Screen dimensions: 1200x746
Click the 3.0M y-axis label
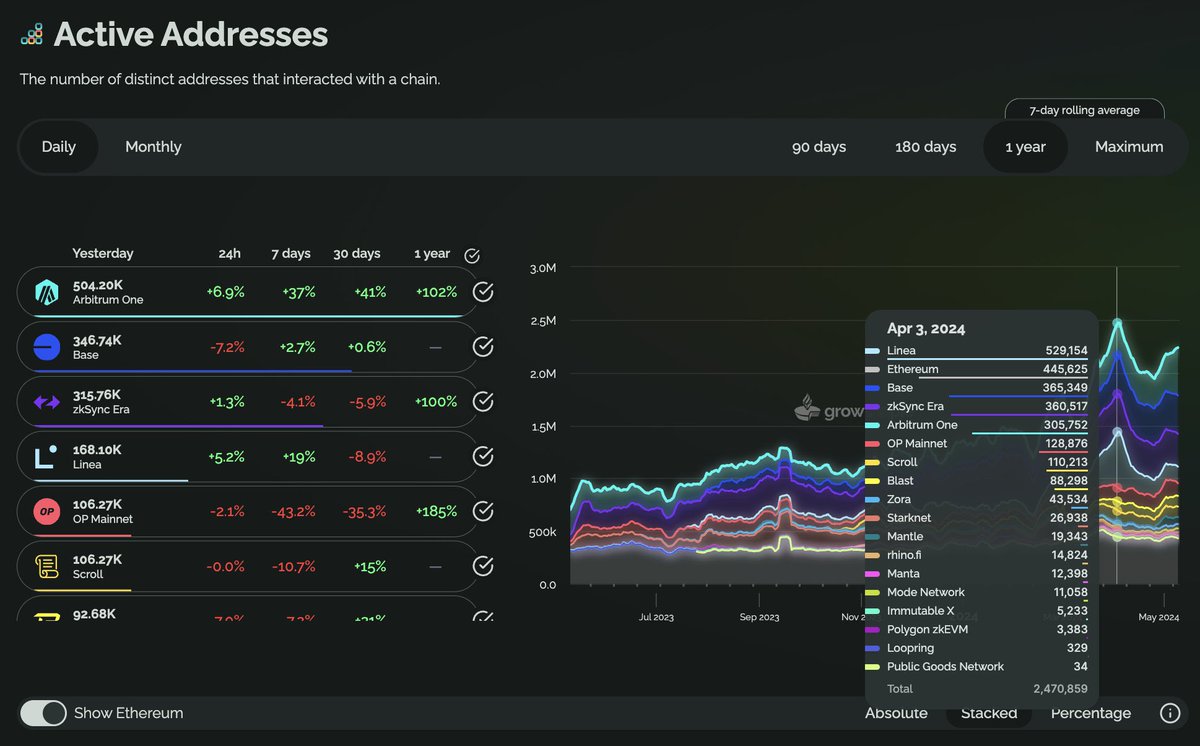coord(543,268)
